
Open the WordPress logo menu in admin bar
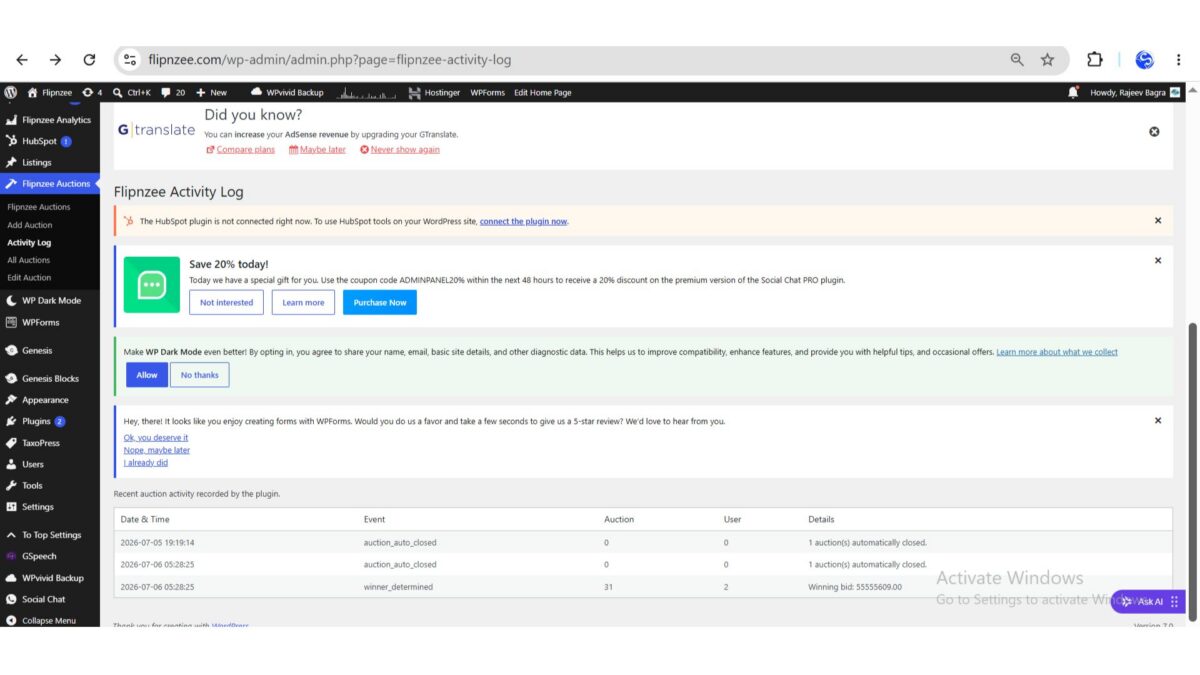(x=10, y=92)
